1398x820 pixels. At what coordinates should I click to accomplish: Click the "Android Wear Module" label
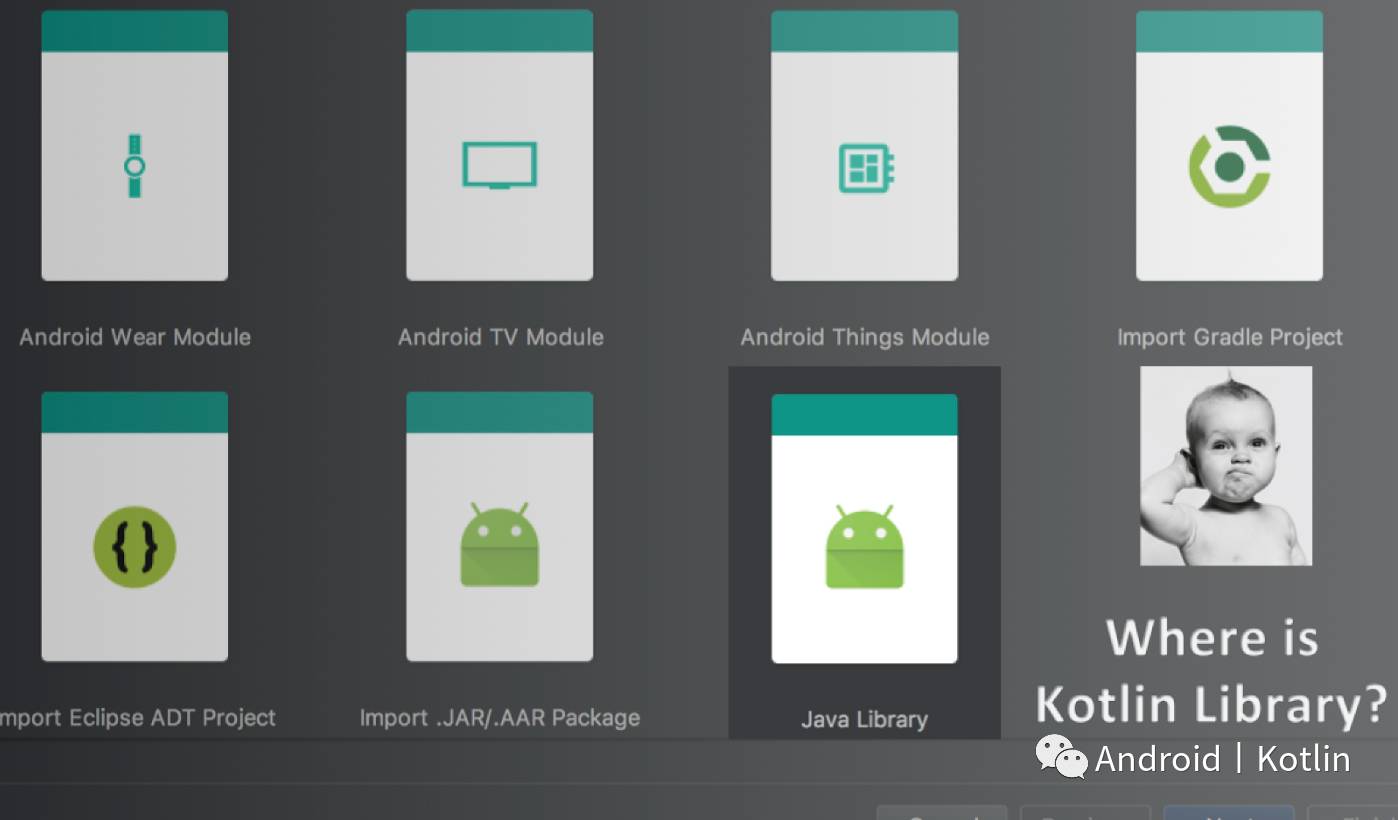pyautogui.click(x=135, y=337)
